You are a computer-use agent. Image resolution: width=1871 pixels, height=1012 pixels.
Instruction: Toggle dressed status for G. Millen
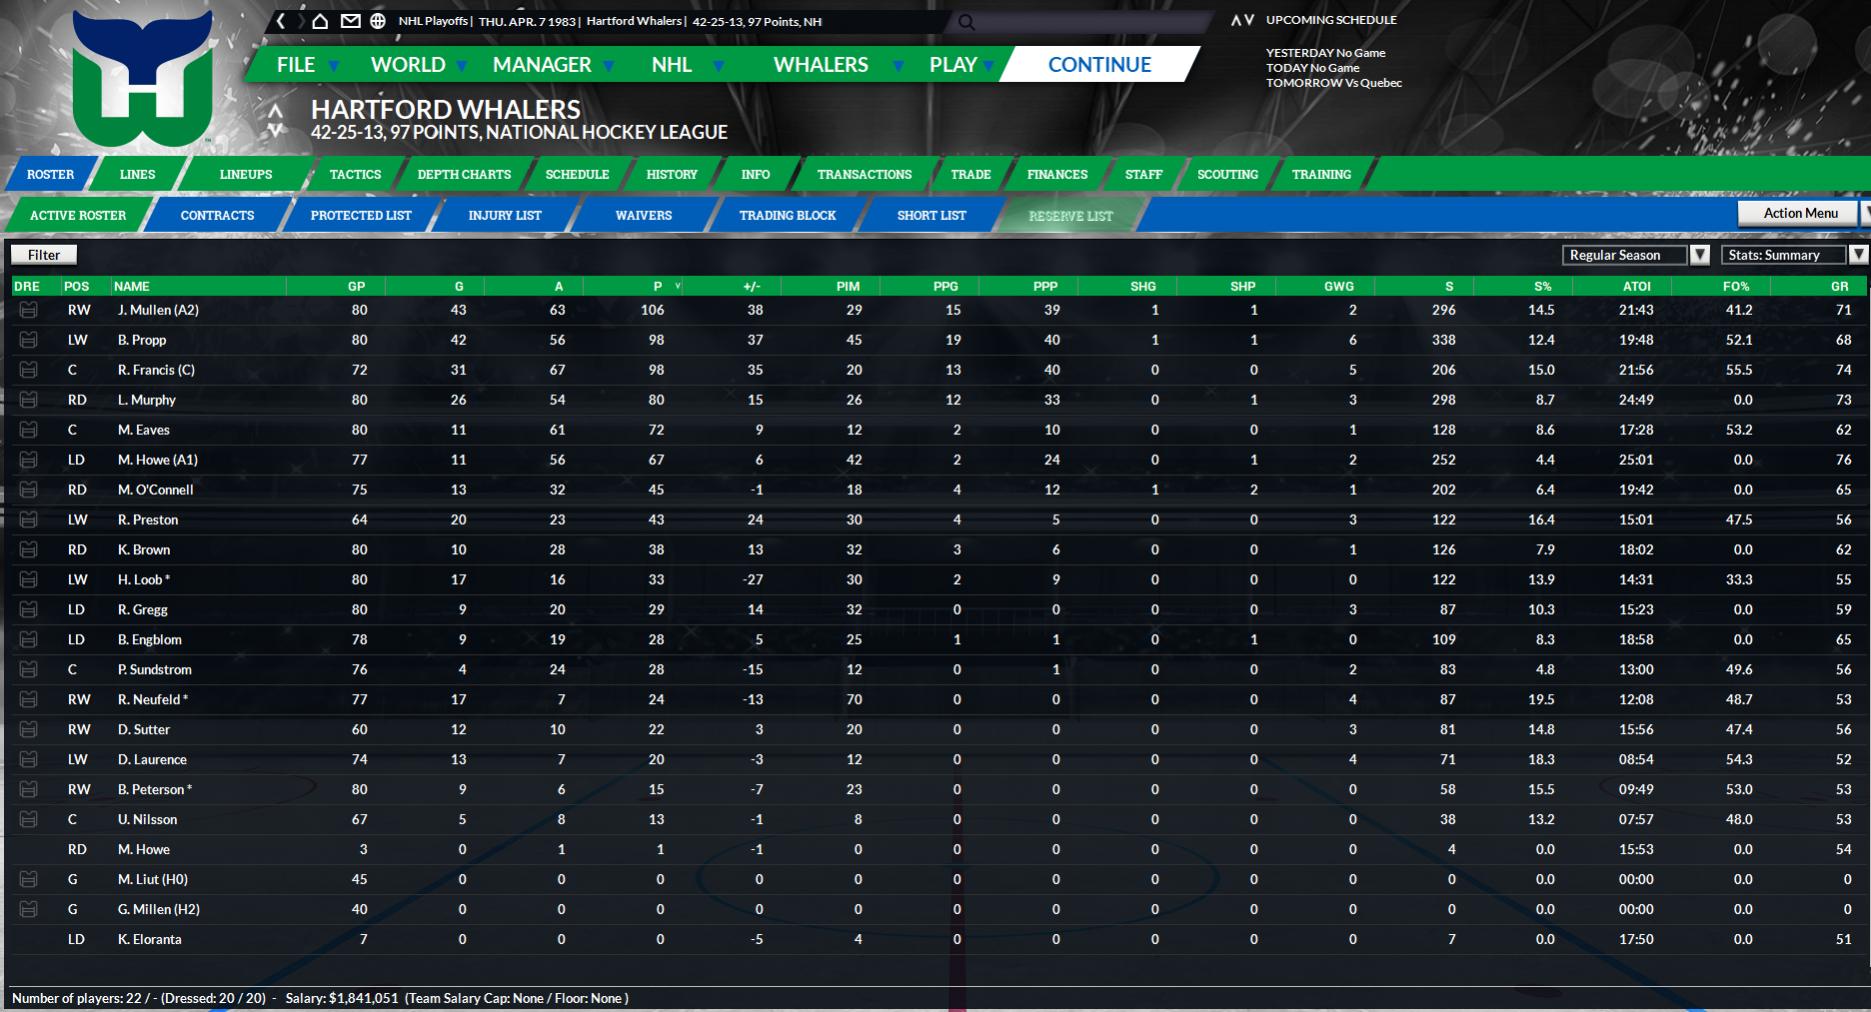(28, 910)
